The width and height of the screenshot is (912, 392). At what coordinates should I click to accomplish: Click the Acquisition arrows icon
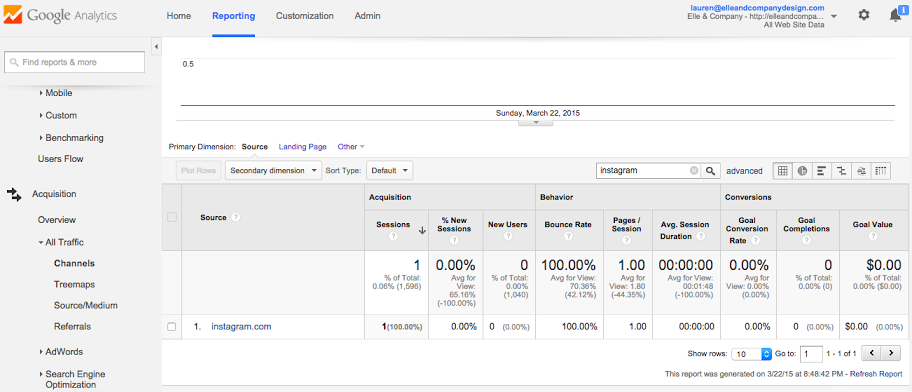pos(14,194)
